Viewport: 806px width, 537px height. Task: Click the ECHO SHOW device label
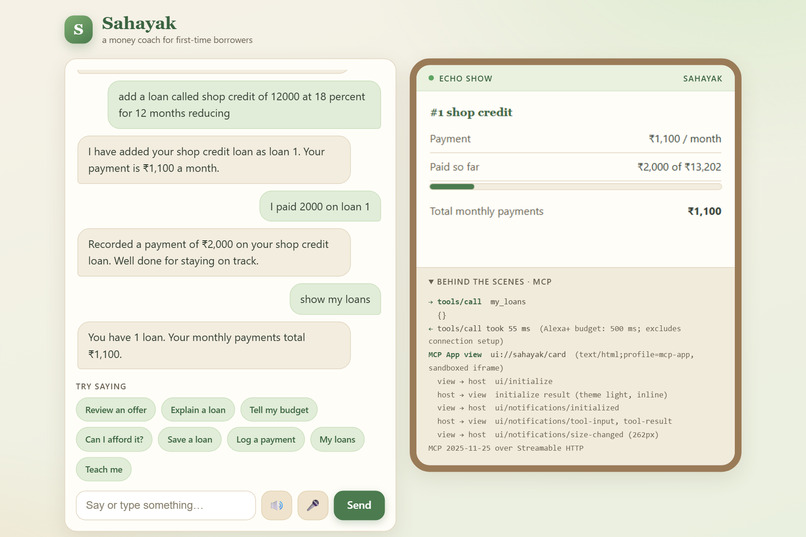click(x=466, y=79)
